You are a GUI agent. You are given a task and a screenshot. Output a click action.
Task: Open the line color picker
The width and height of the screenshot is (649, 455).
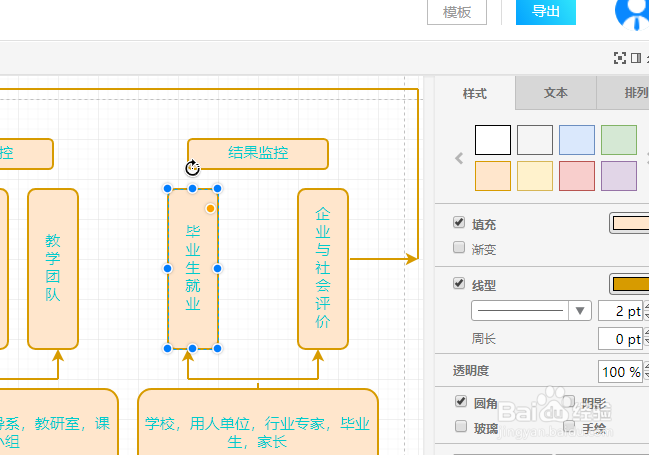[630, 284]
